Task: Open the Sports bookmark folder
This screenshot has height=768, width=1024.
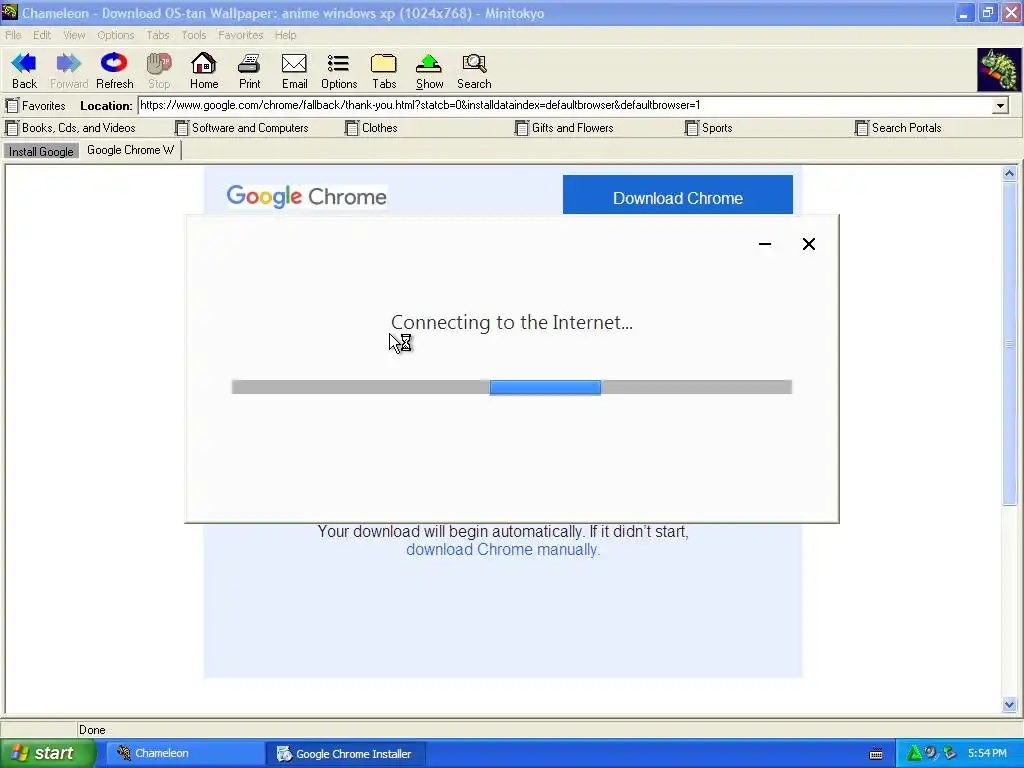Action: tap(709, 128)
